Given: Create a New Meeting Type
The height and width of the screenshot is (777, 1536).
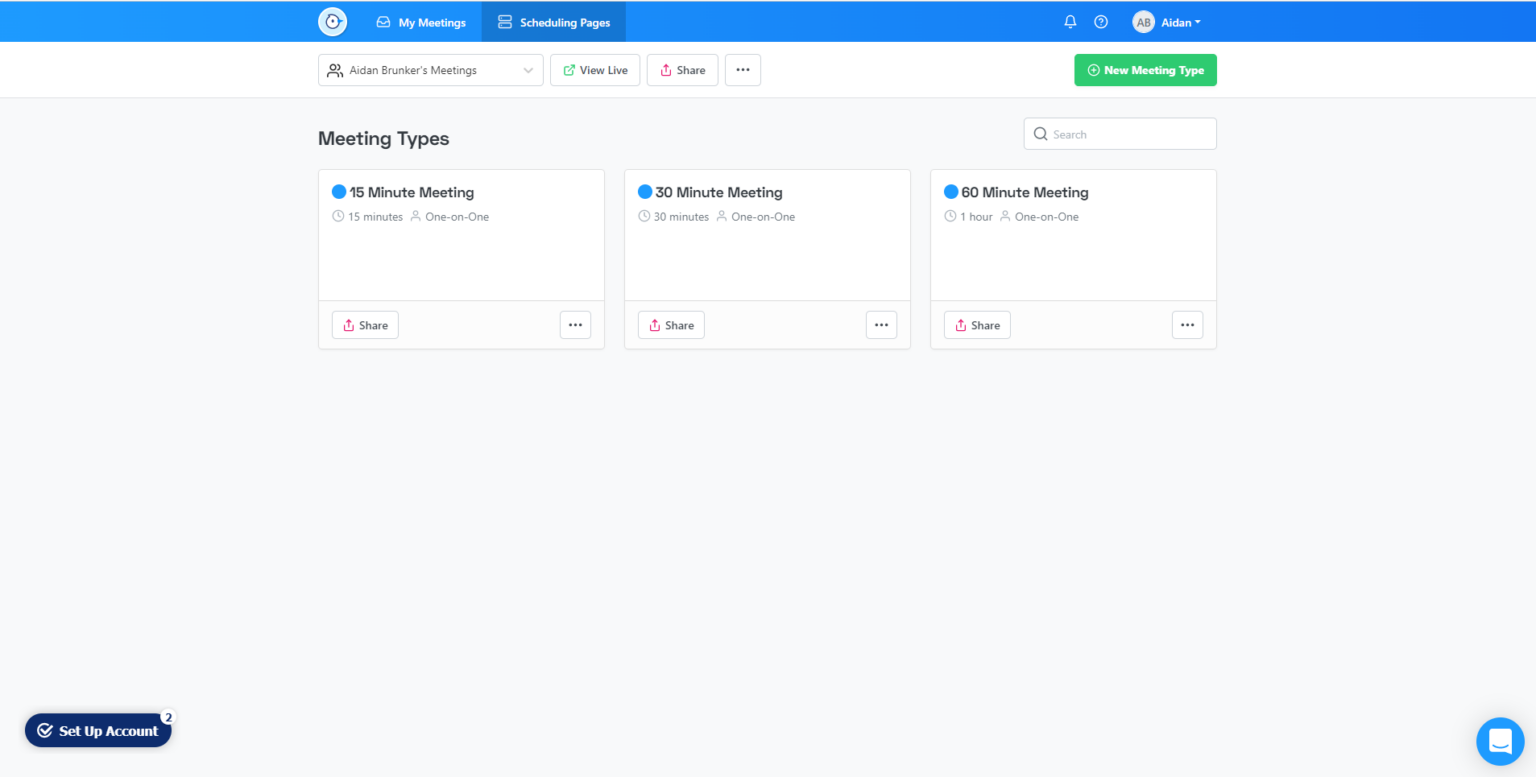Looking at the screenshot, I should pos(1145,69).
